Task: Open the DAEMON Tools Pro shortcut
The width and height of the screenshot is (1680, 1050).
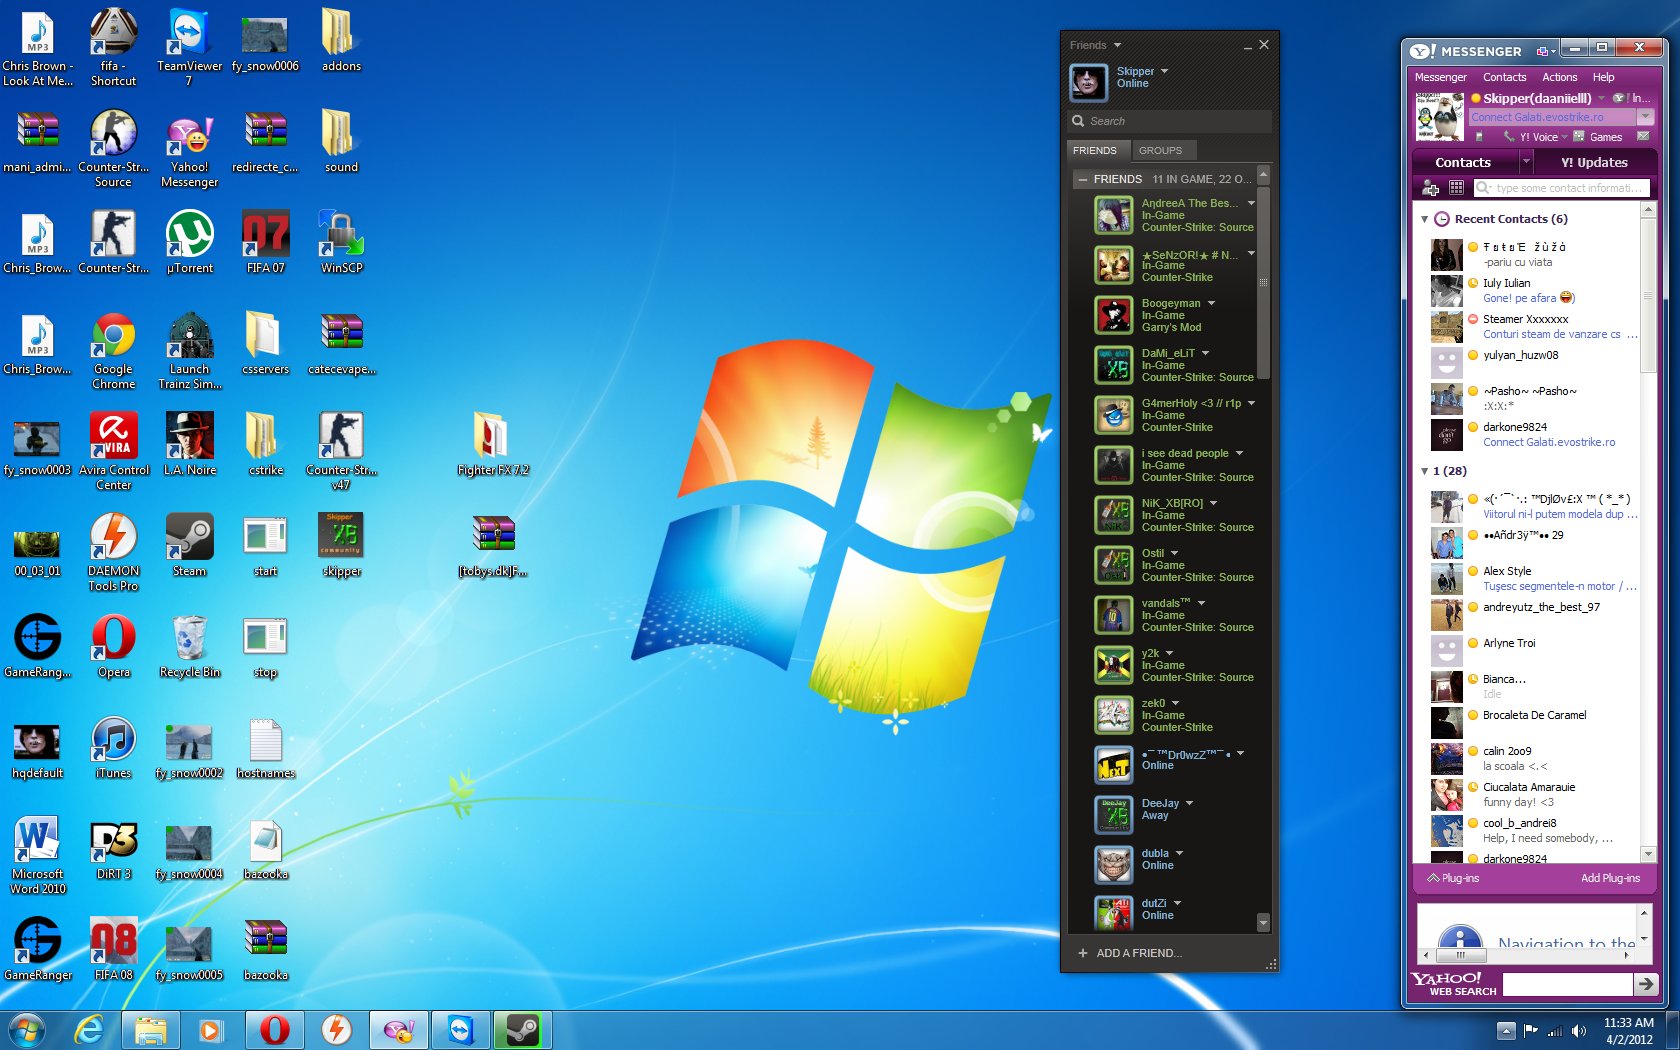Action: point(113,552)
